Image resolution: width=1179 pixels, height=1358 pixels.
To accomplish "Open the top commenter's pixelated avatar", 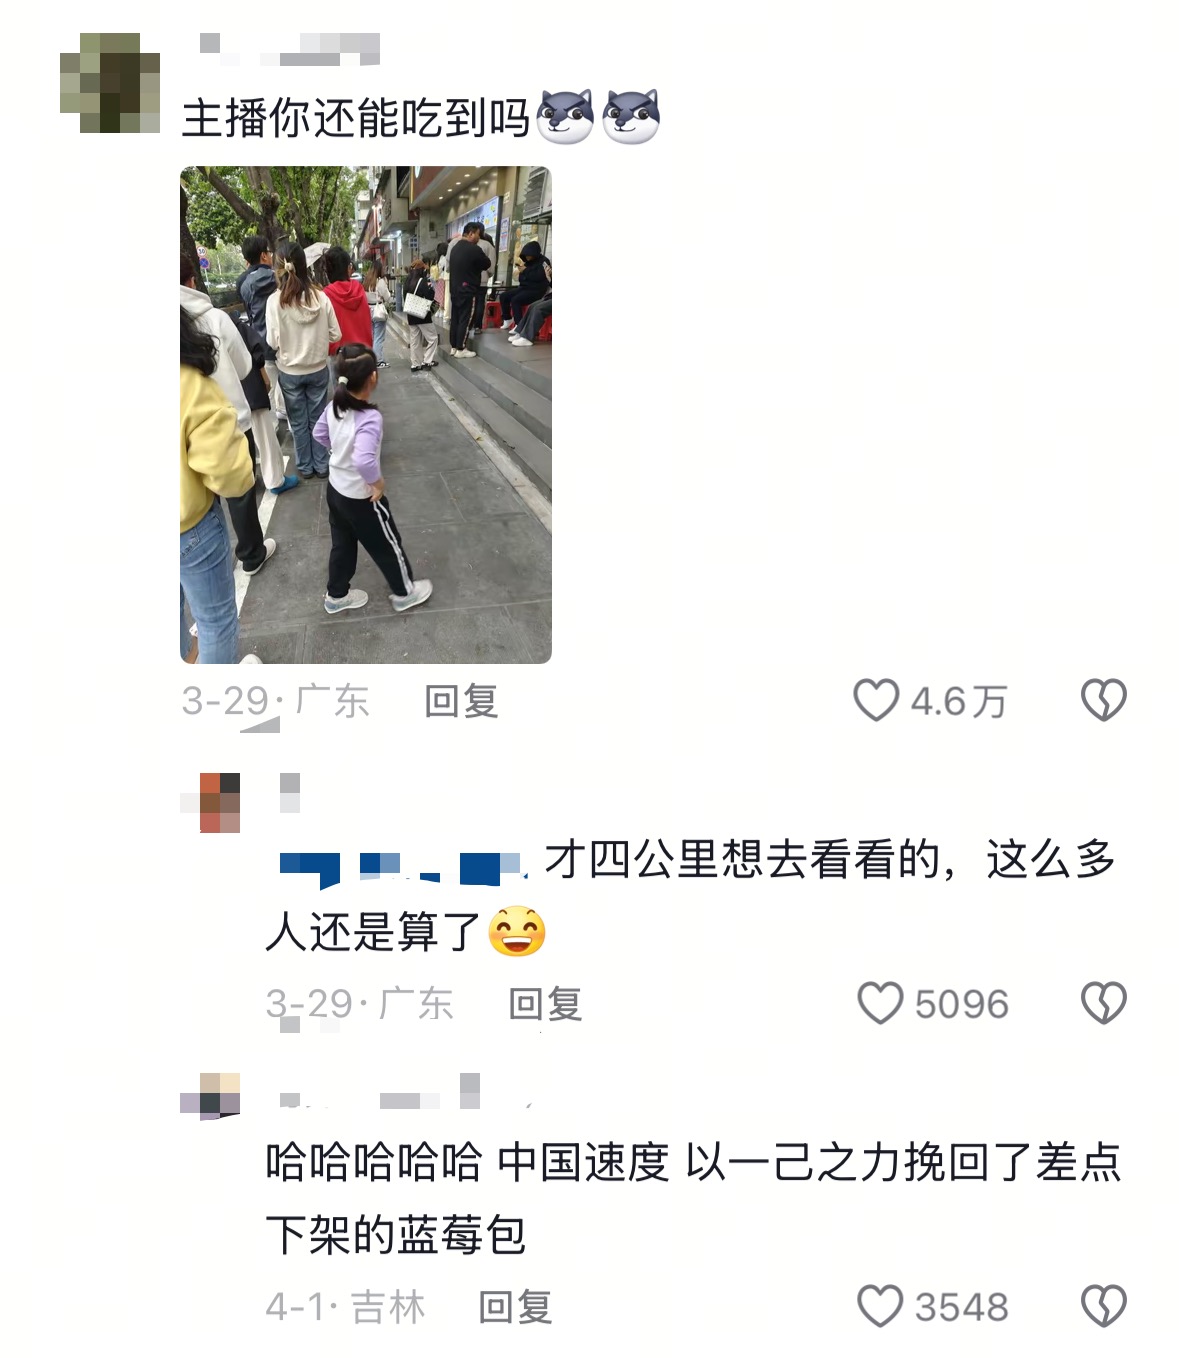I will [x=110, y=83].
